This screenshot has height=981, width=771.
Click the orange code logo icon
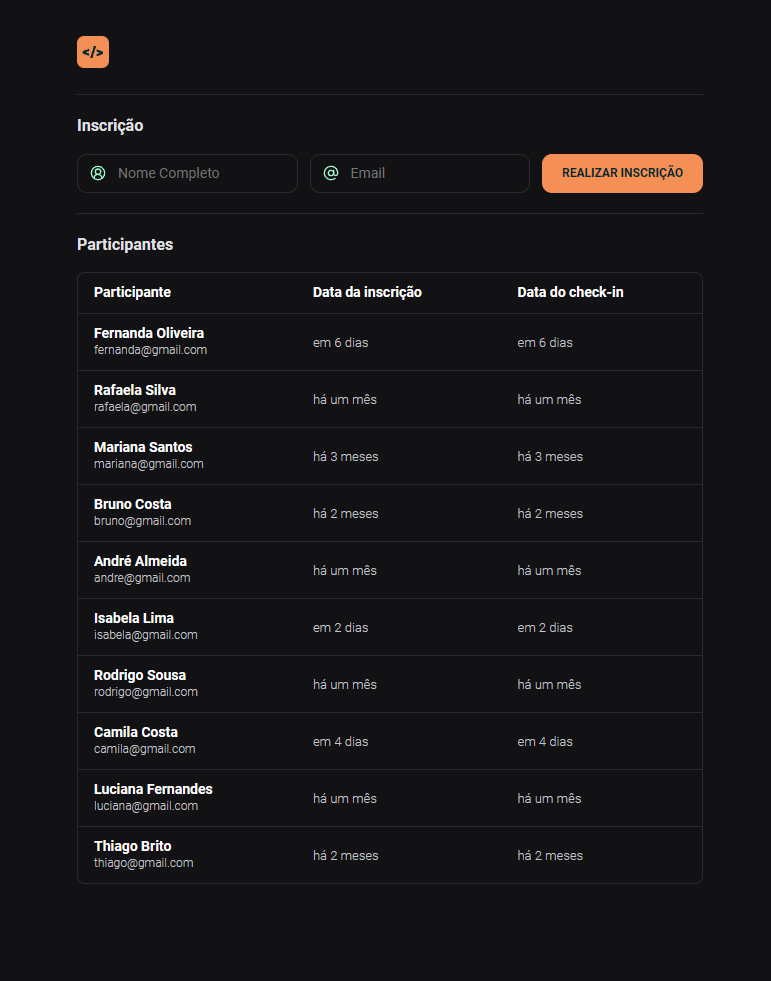pos(93,52)
